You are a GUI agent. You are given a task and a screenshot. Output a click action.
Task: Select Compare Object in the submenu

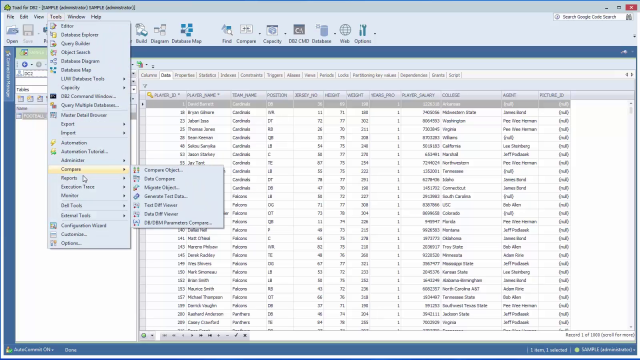click(178, 170)
